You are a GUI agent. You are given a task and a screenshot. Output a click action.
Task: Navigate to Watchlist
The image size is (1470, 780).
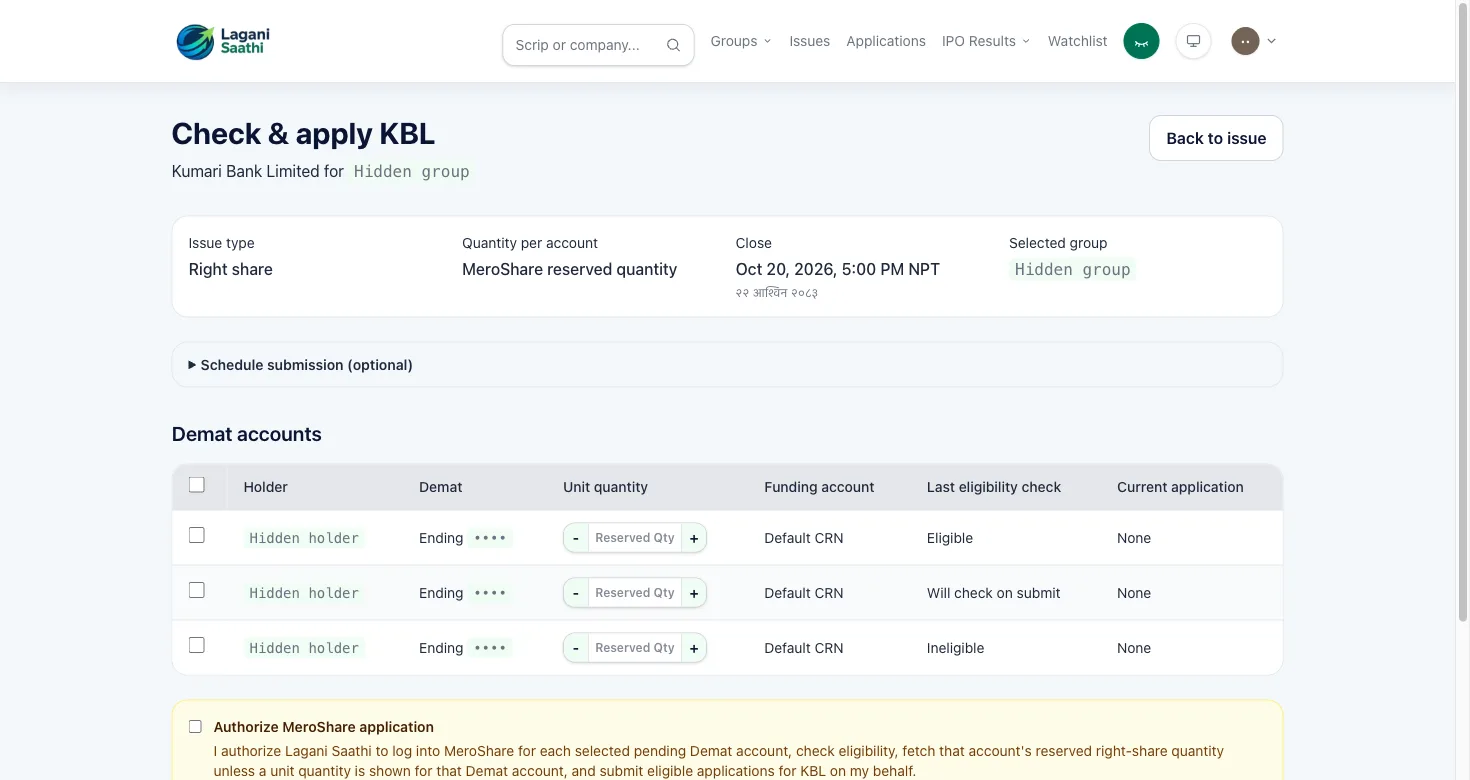pyautogui.click(x=1078, y=41)
